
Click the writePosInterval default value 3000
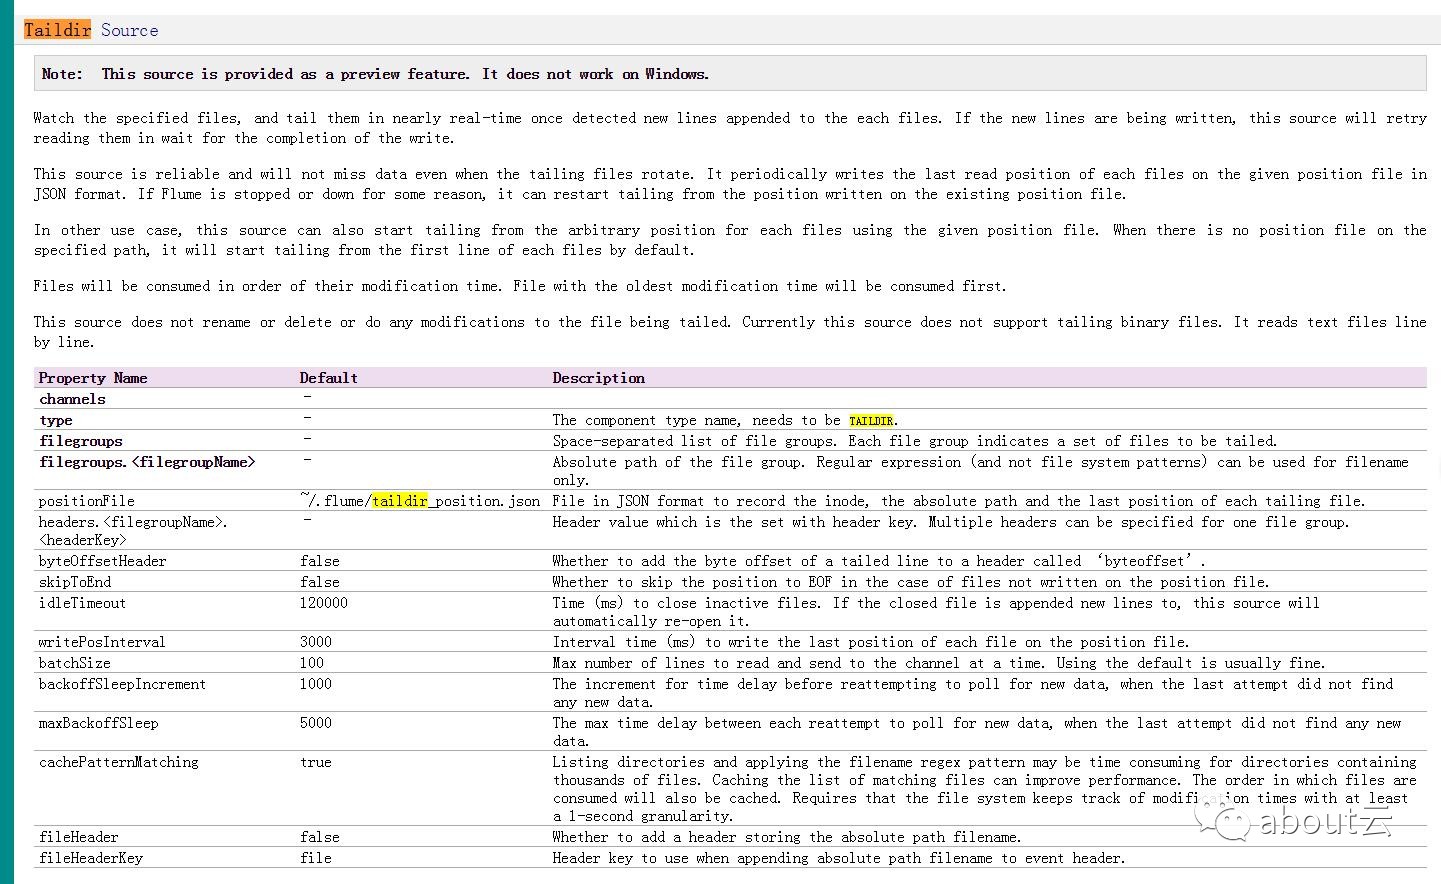(316, 642)
